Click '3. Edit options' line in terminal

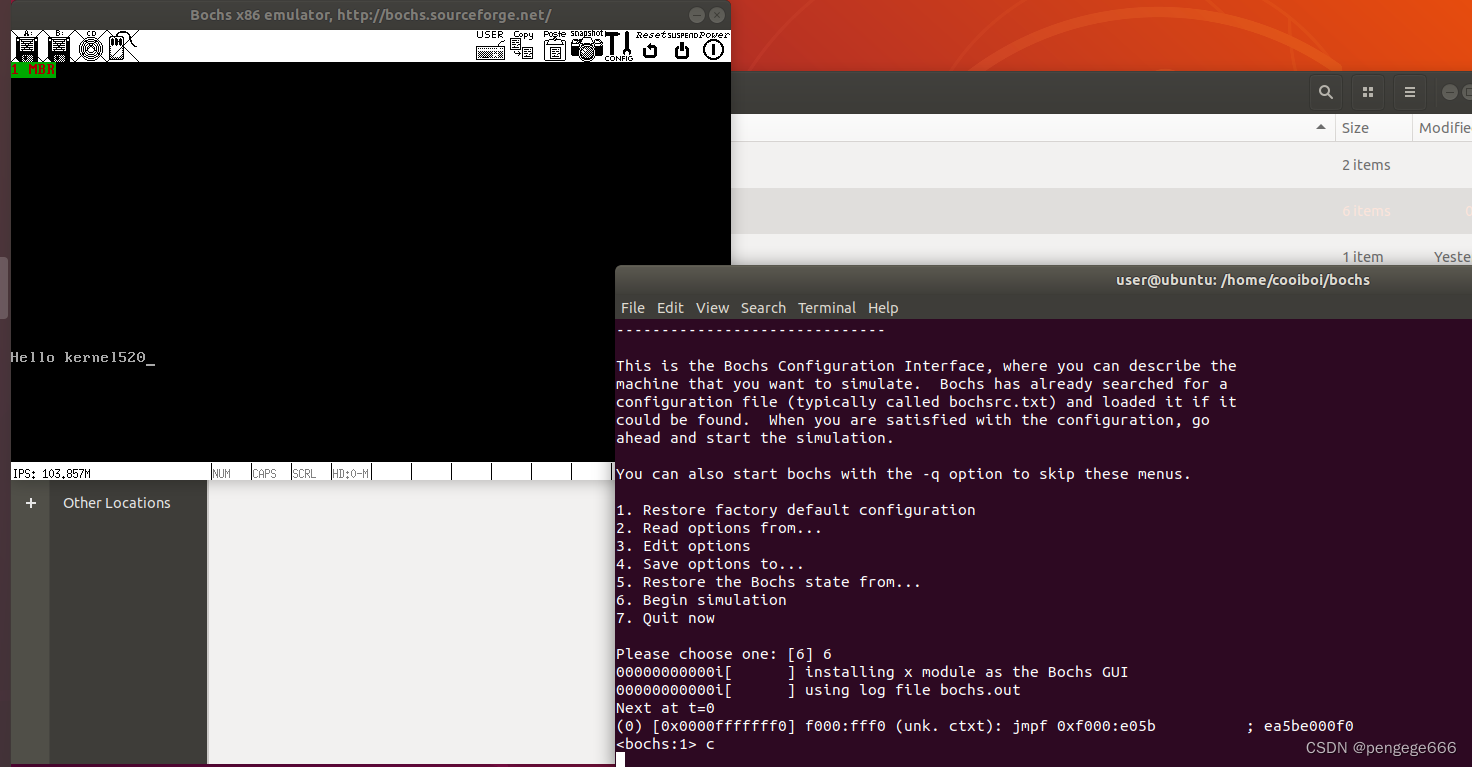point(683,546)
